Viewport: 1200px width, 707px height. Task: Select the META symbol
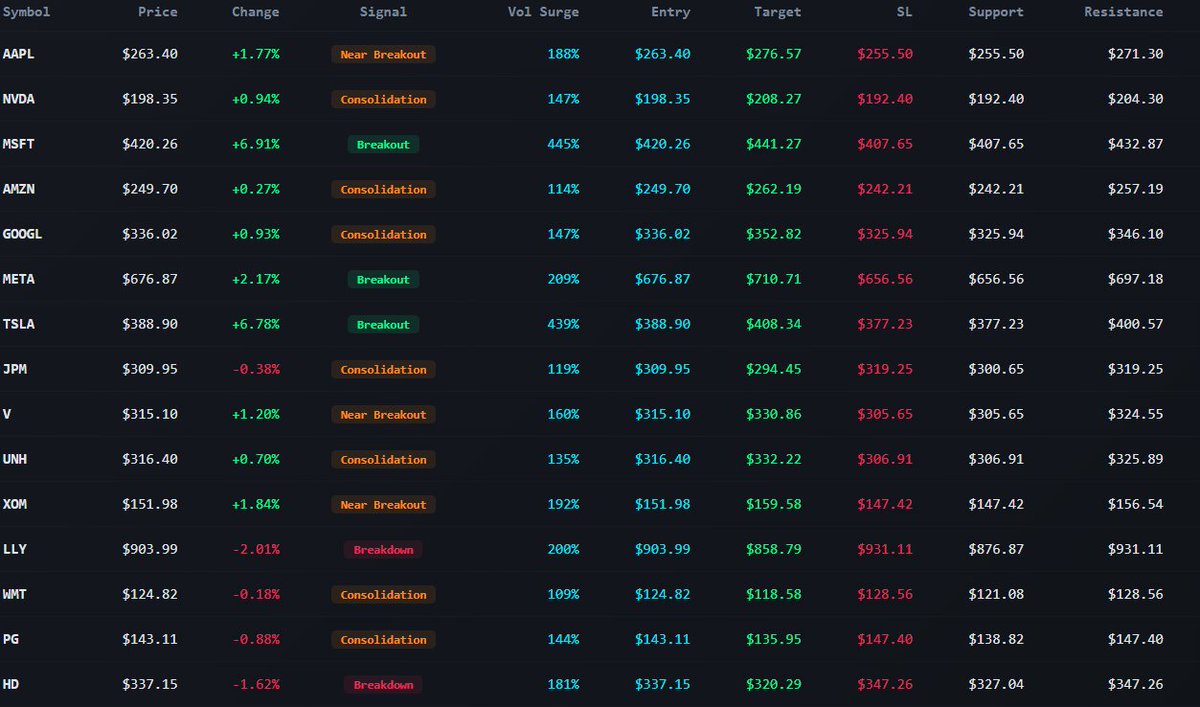[x=19, y=279]
